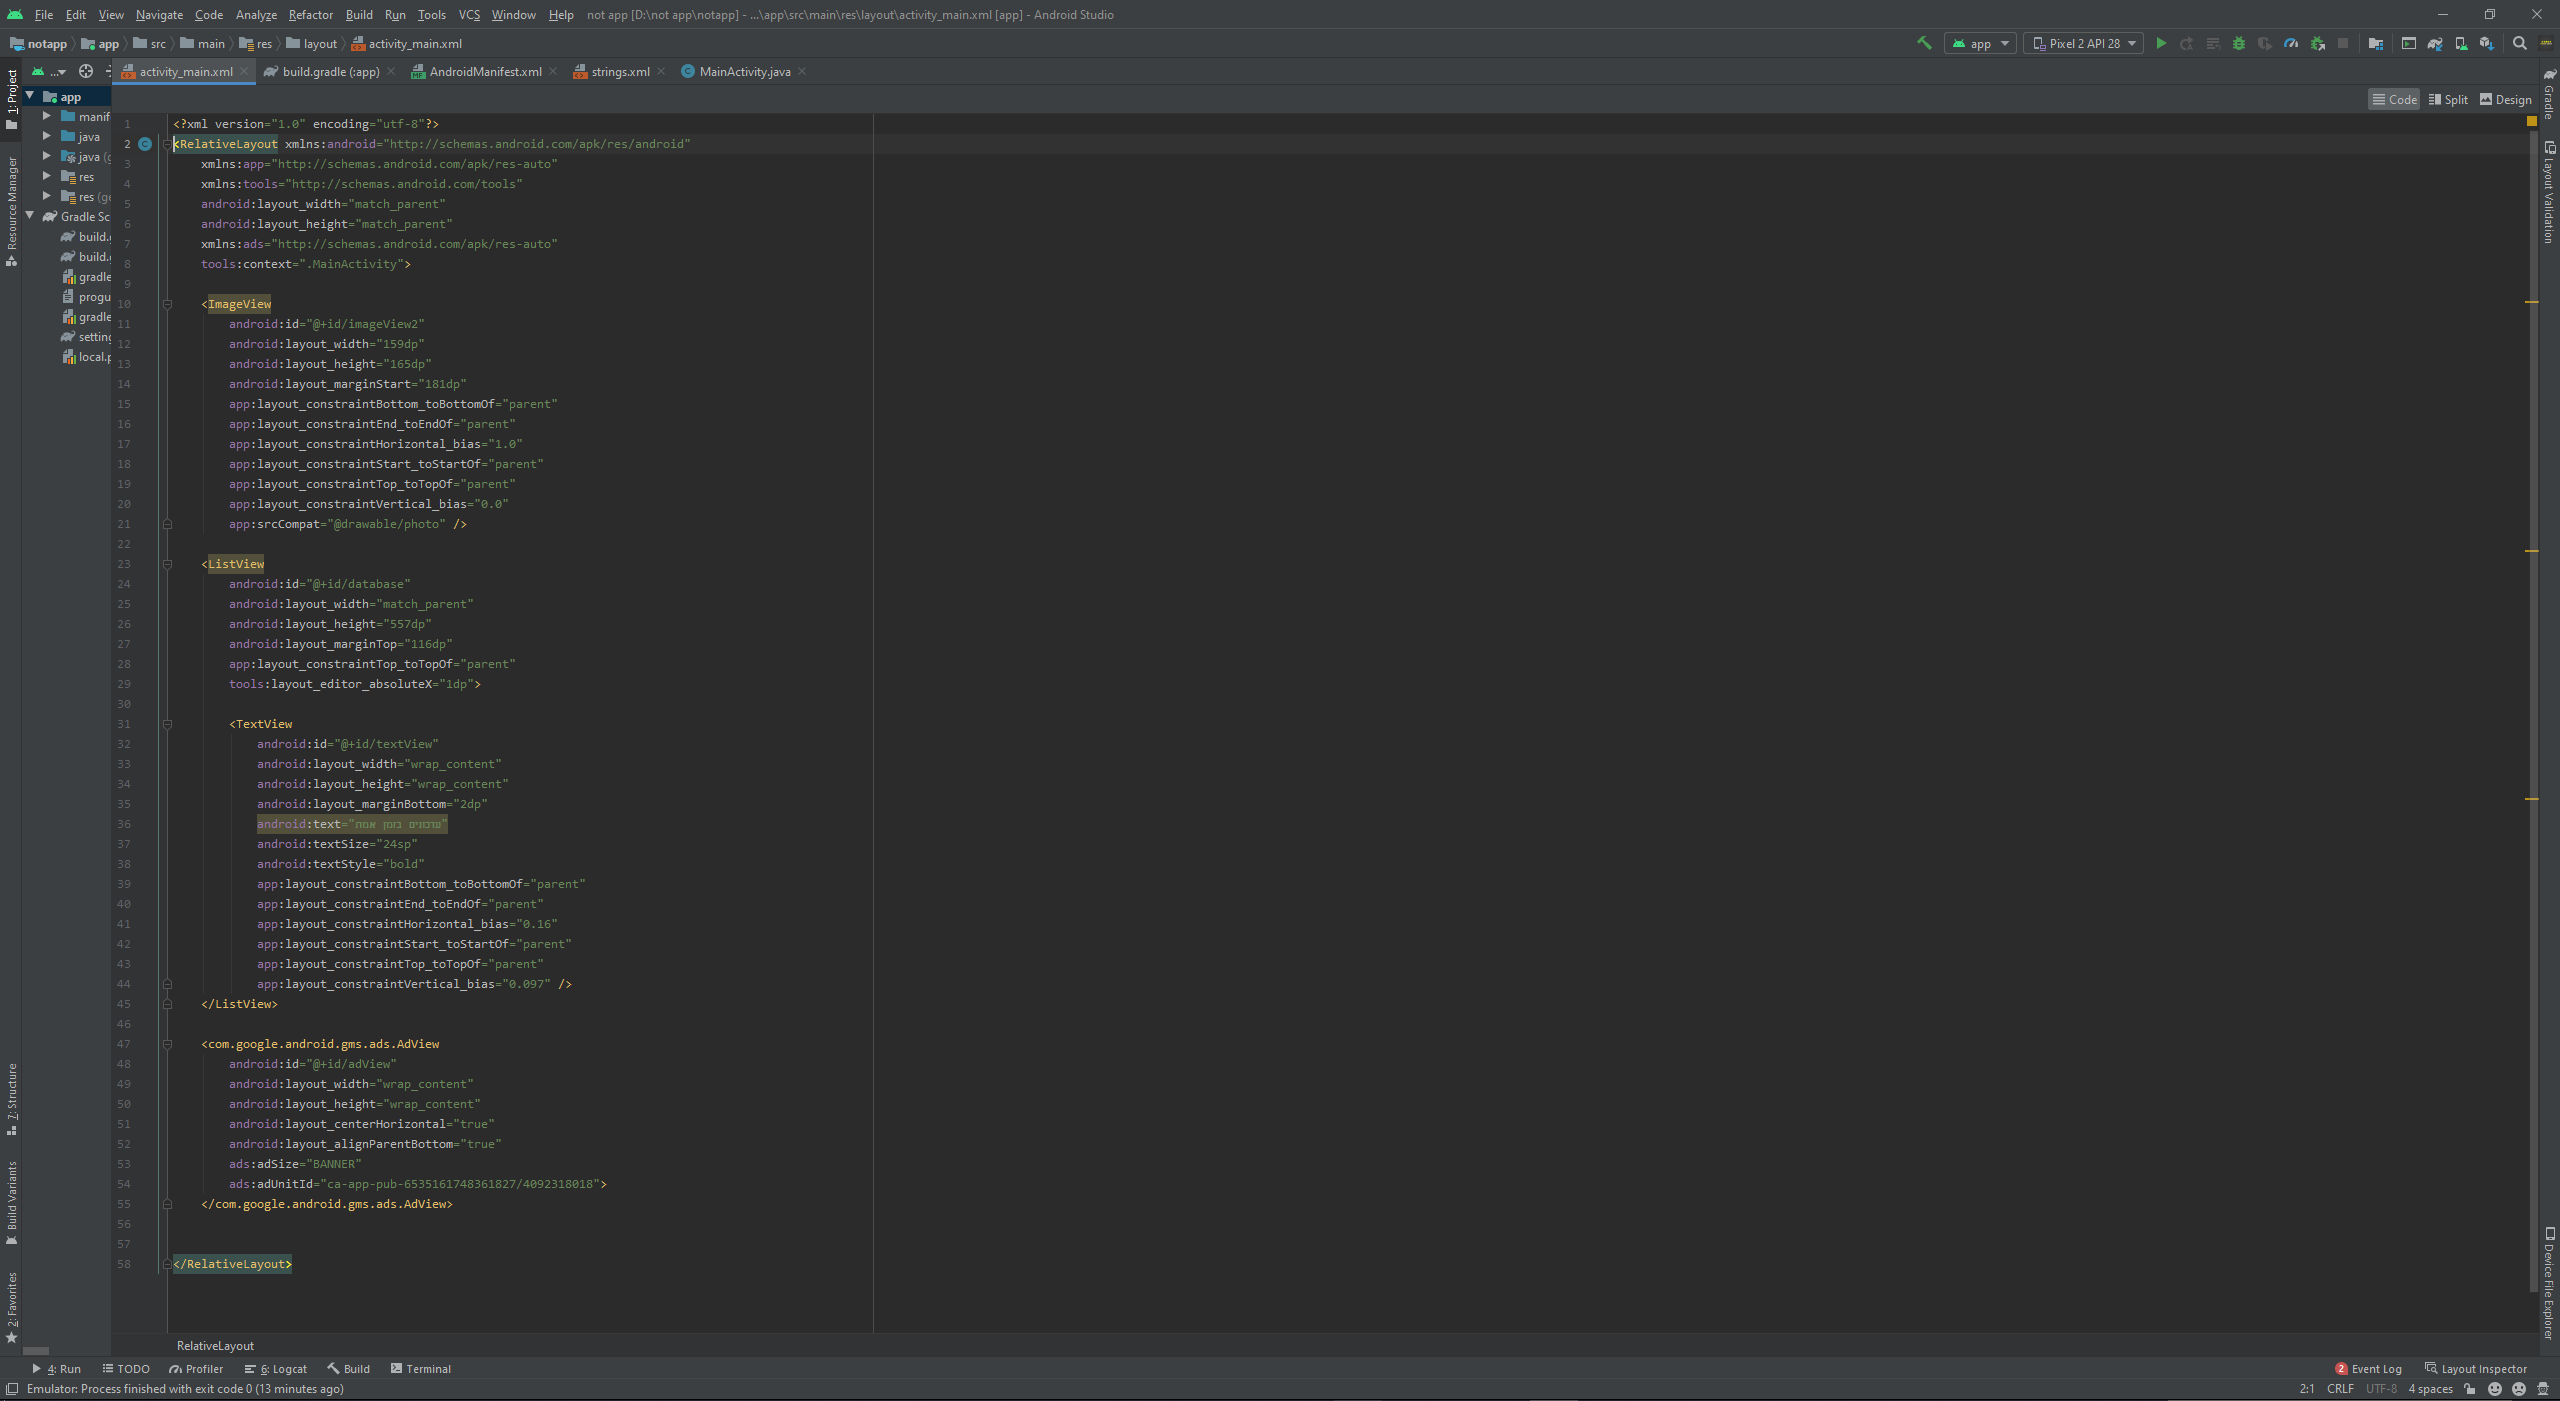The height and width of the screenshot is (1401, 2560).
Task: Collapse the Gradle Scripts tree node
Action: point(30,216)
